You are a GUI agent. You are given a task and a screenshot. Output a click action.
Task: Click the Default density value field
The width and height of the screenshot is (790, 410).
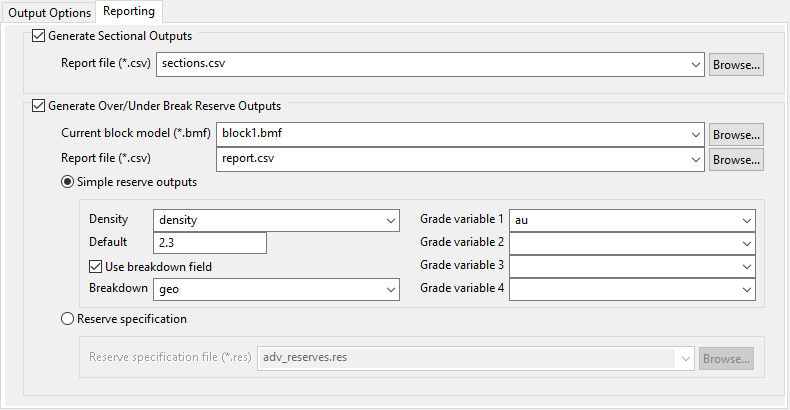tap(210, 243)
